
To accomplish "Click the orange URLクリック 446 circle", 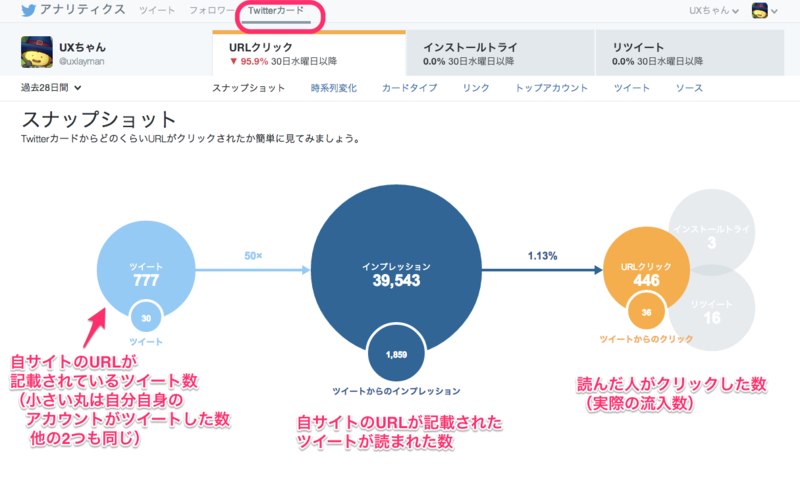I will (646, 268).
